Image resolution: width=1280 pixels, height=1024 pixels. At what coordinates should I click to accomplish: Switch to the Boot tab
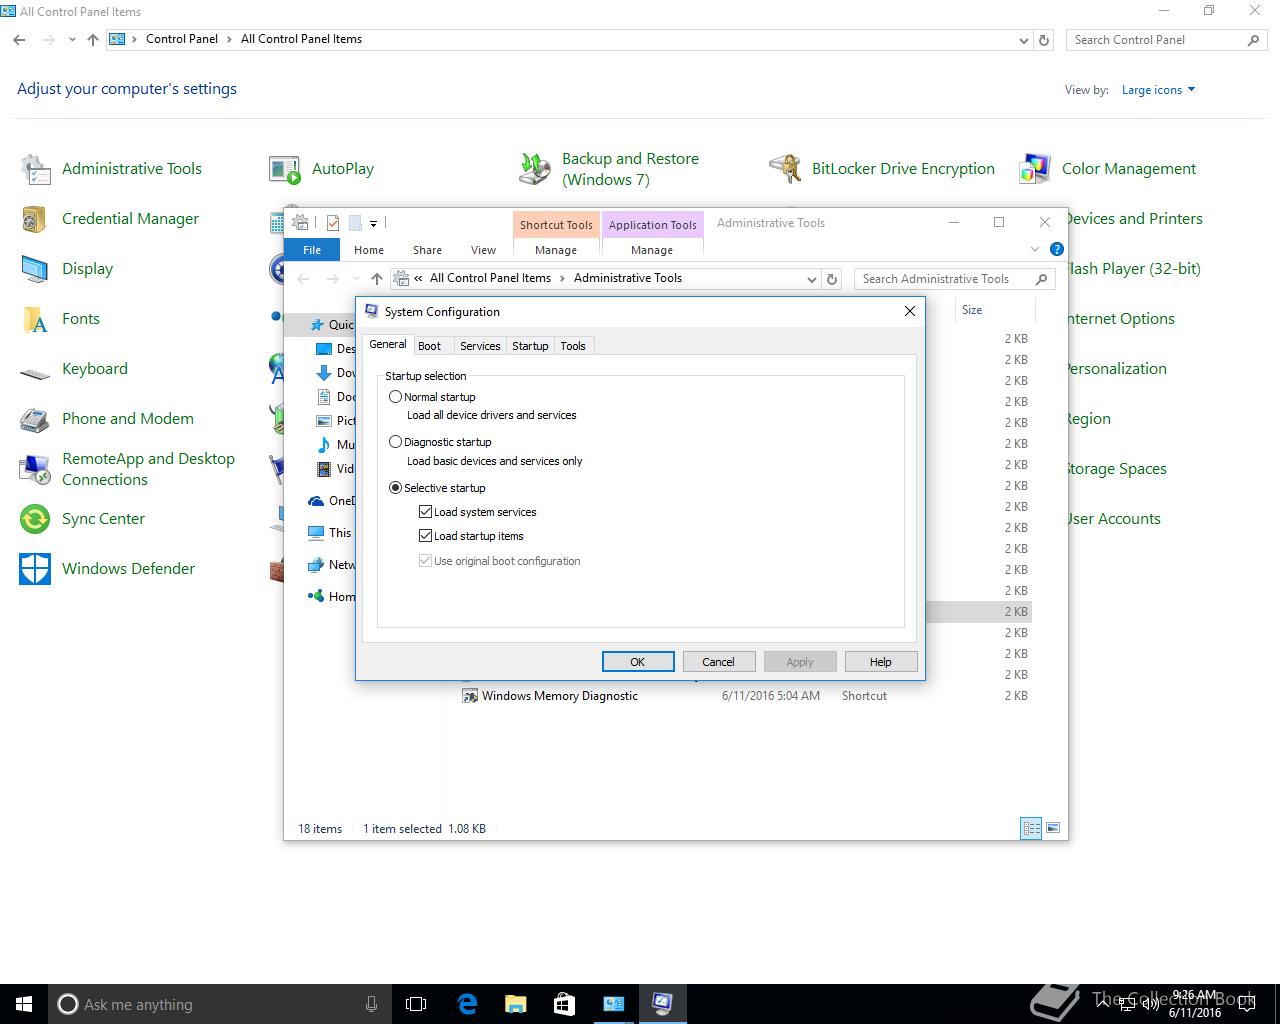pyautogui.click(x=429, y=346)
